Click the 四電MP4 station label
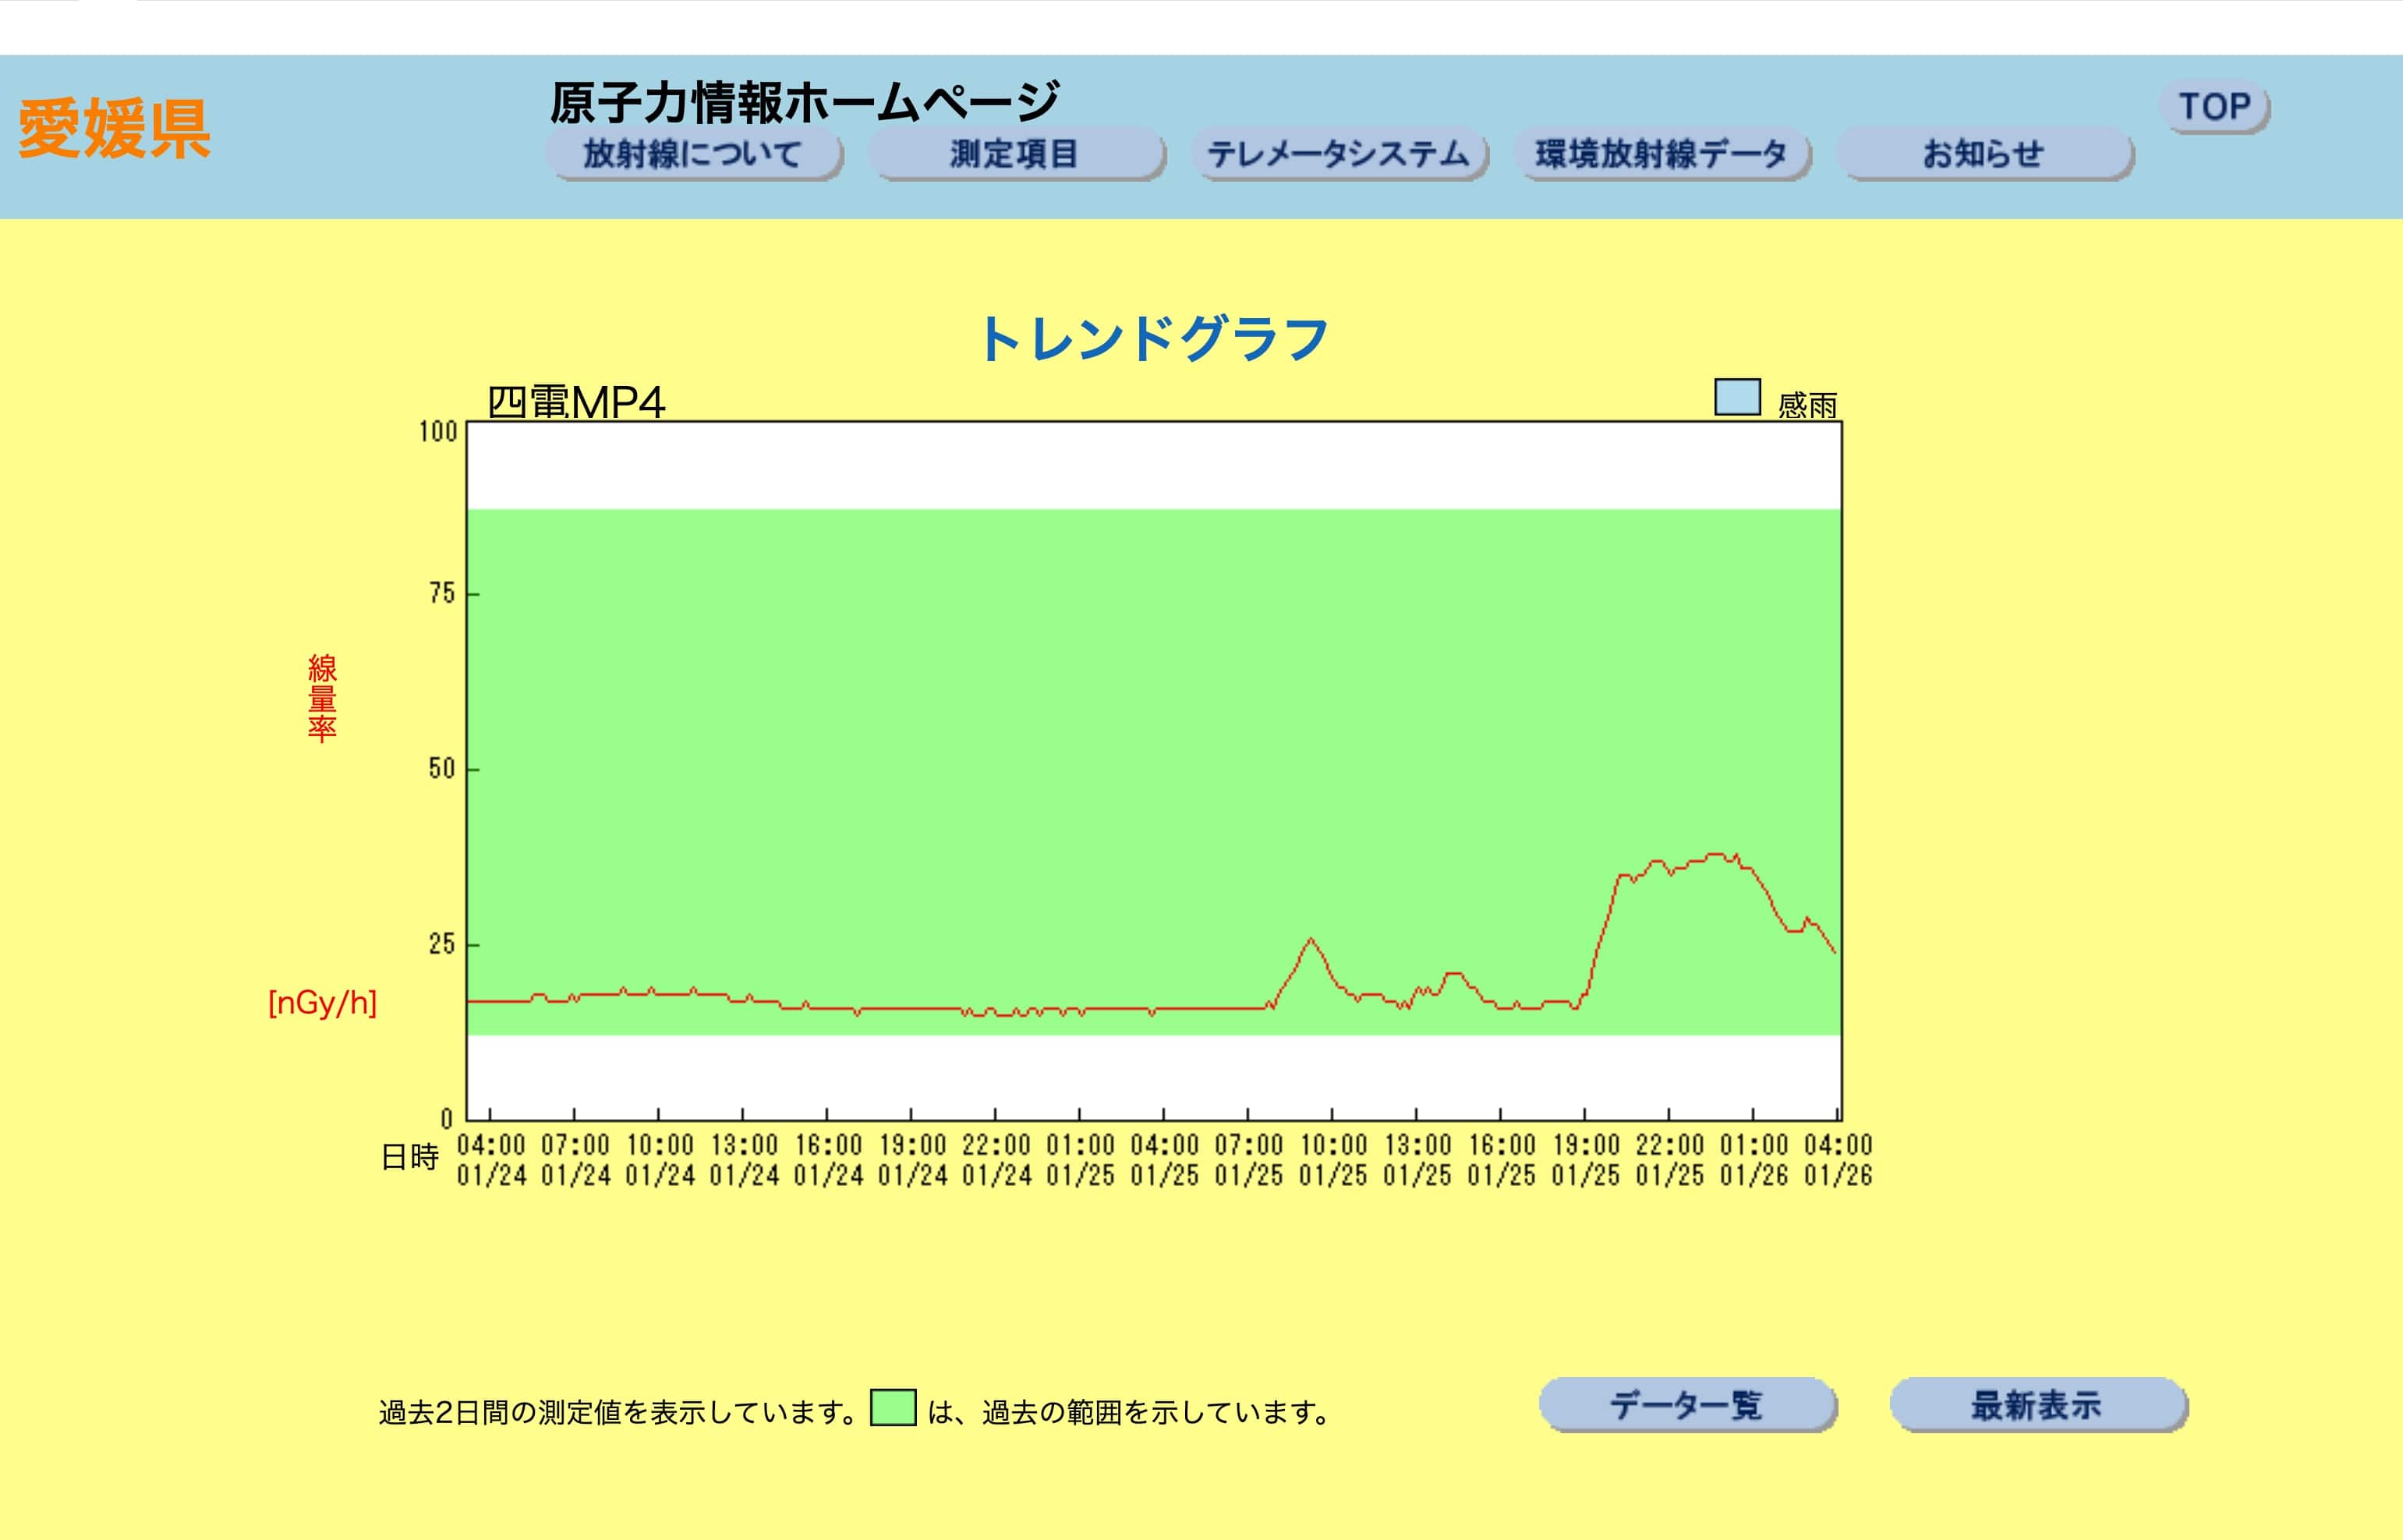 pyautogui.click(x=576, y=402)
